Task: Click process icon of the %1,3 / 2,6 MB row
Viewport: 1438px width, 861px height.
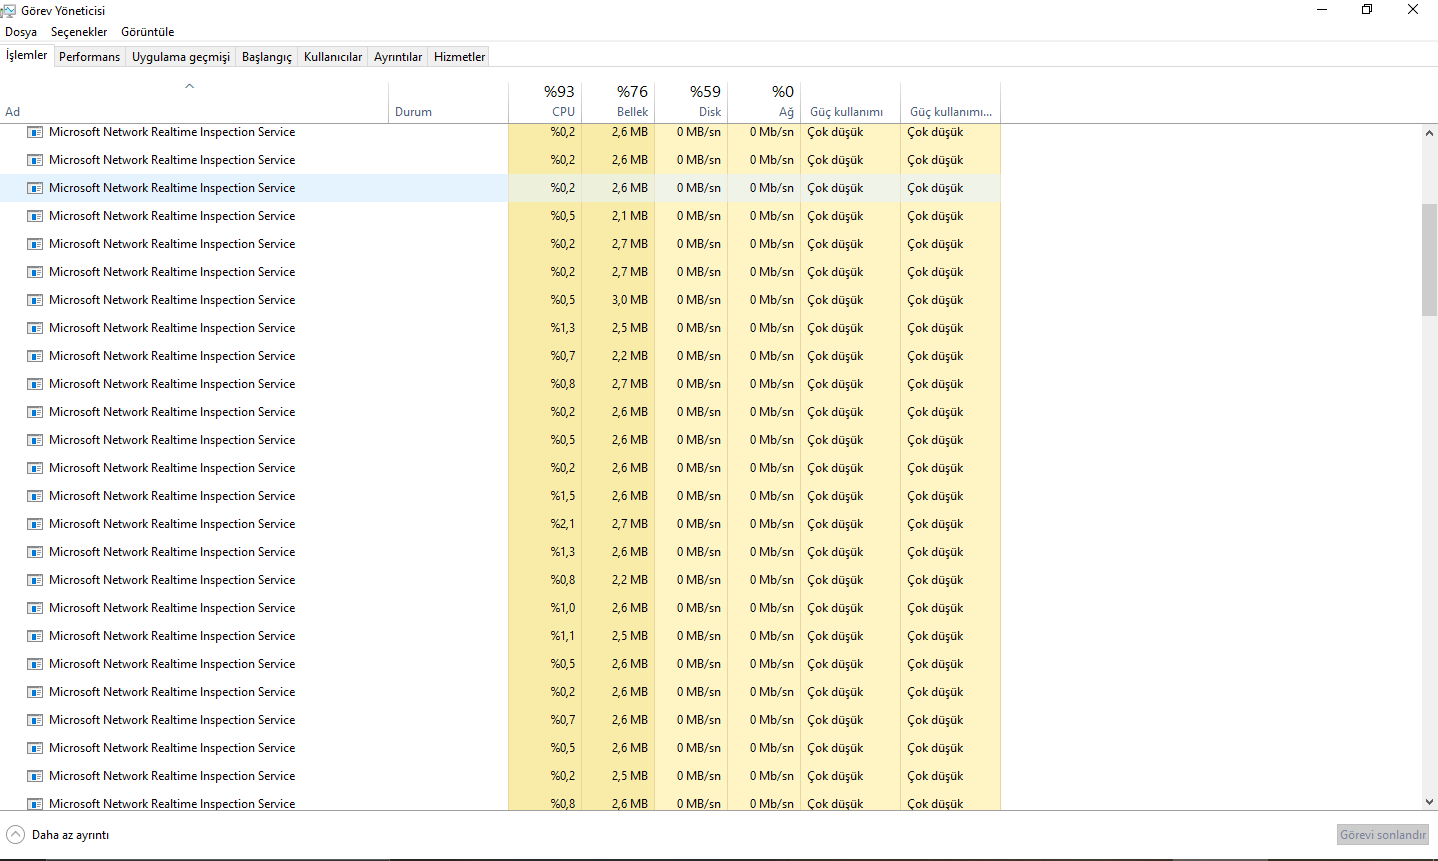Action: (35, 552)
